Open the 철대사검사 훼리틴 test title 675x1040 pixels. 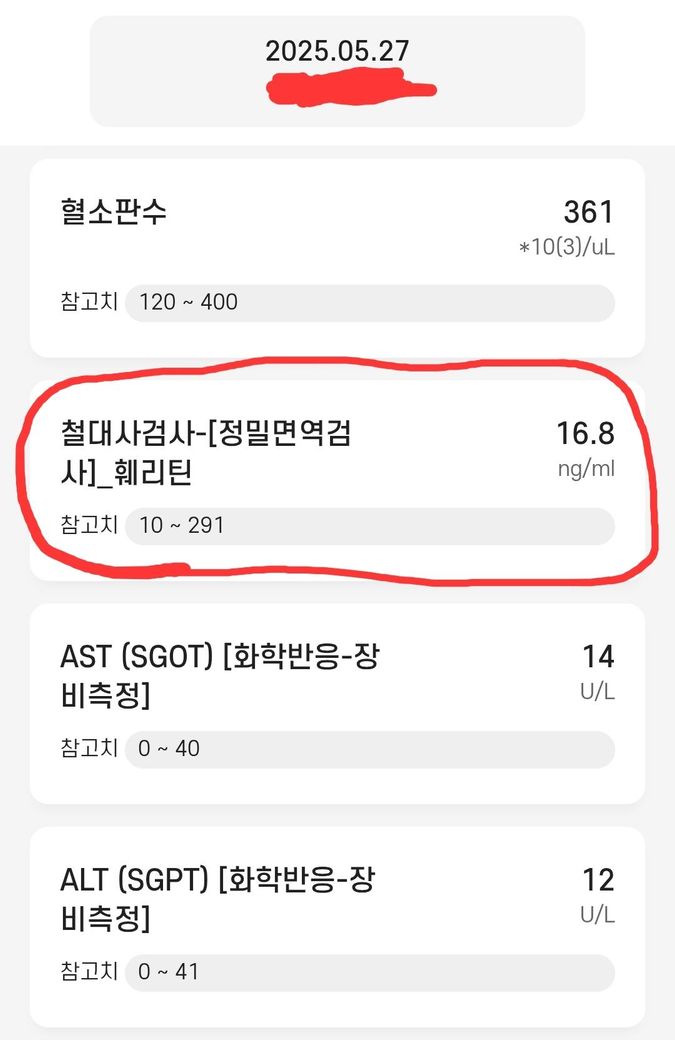(x=206, y=453)
